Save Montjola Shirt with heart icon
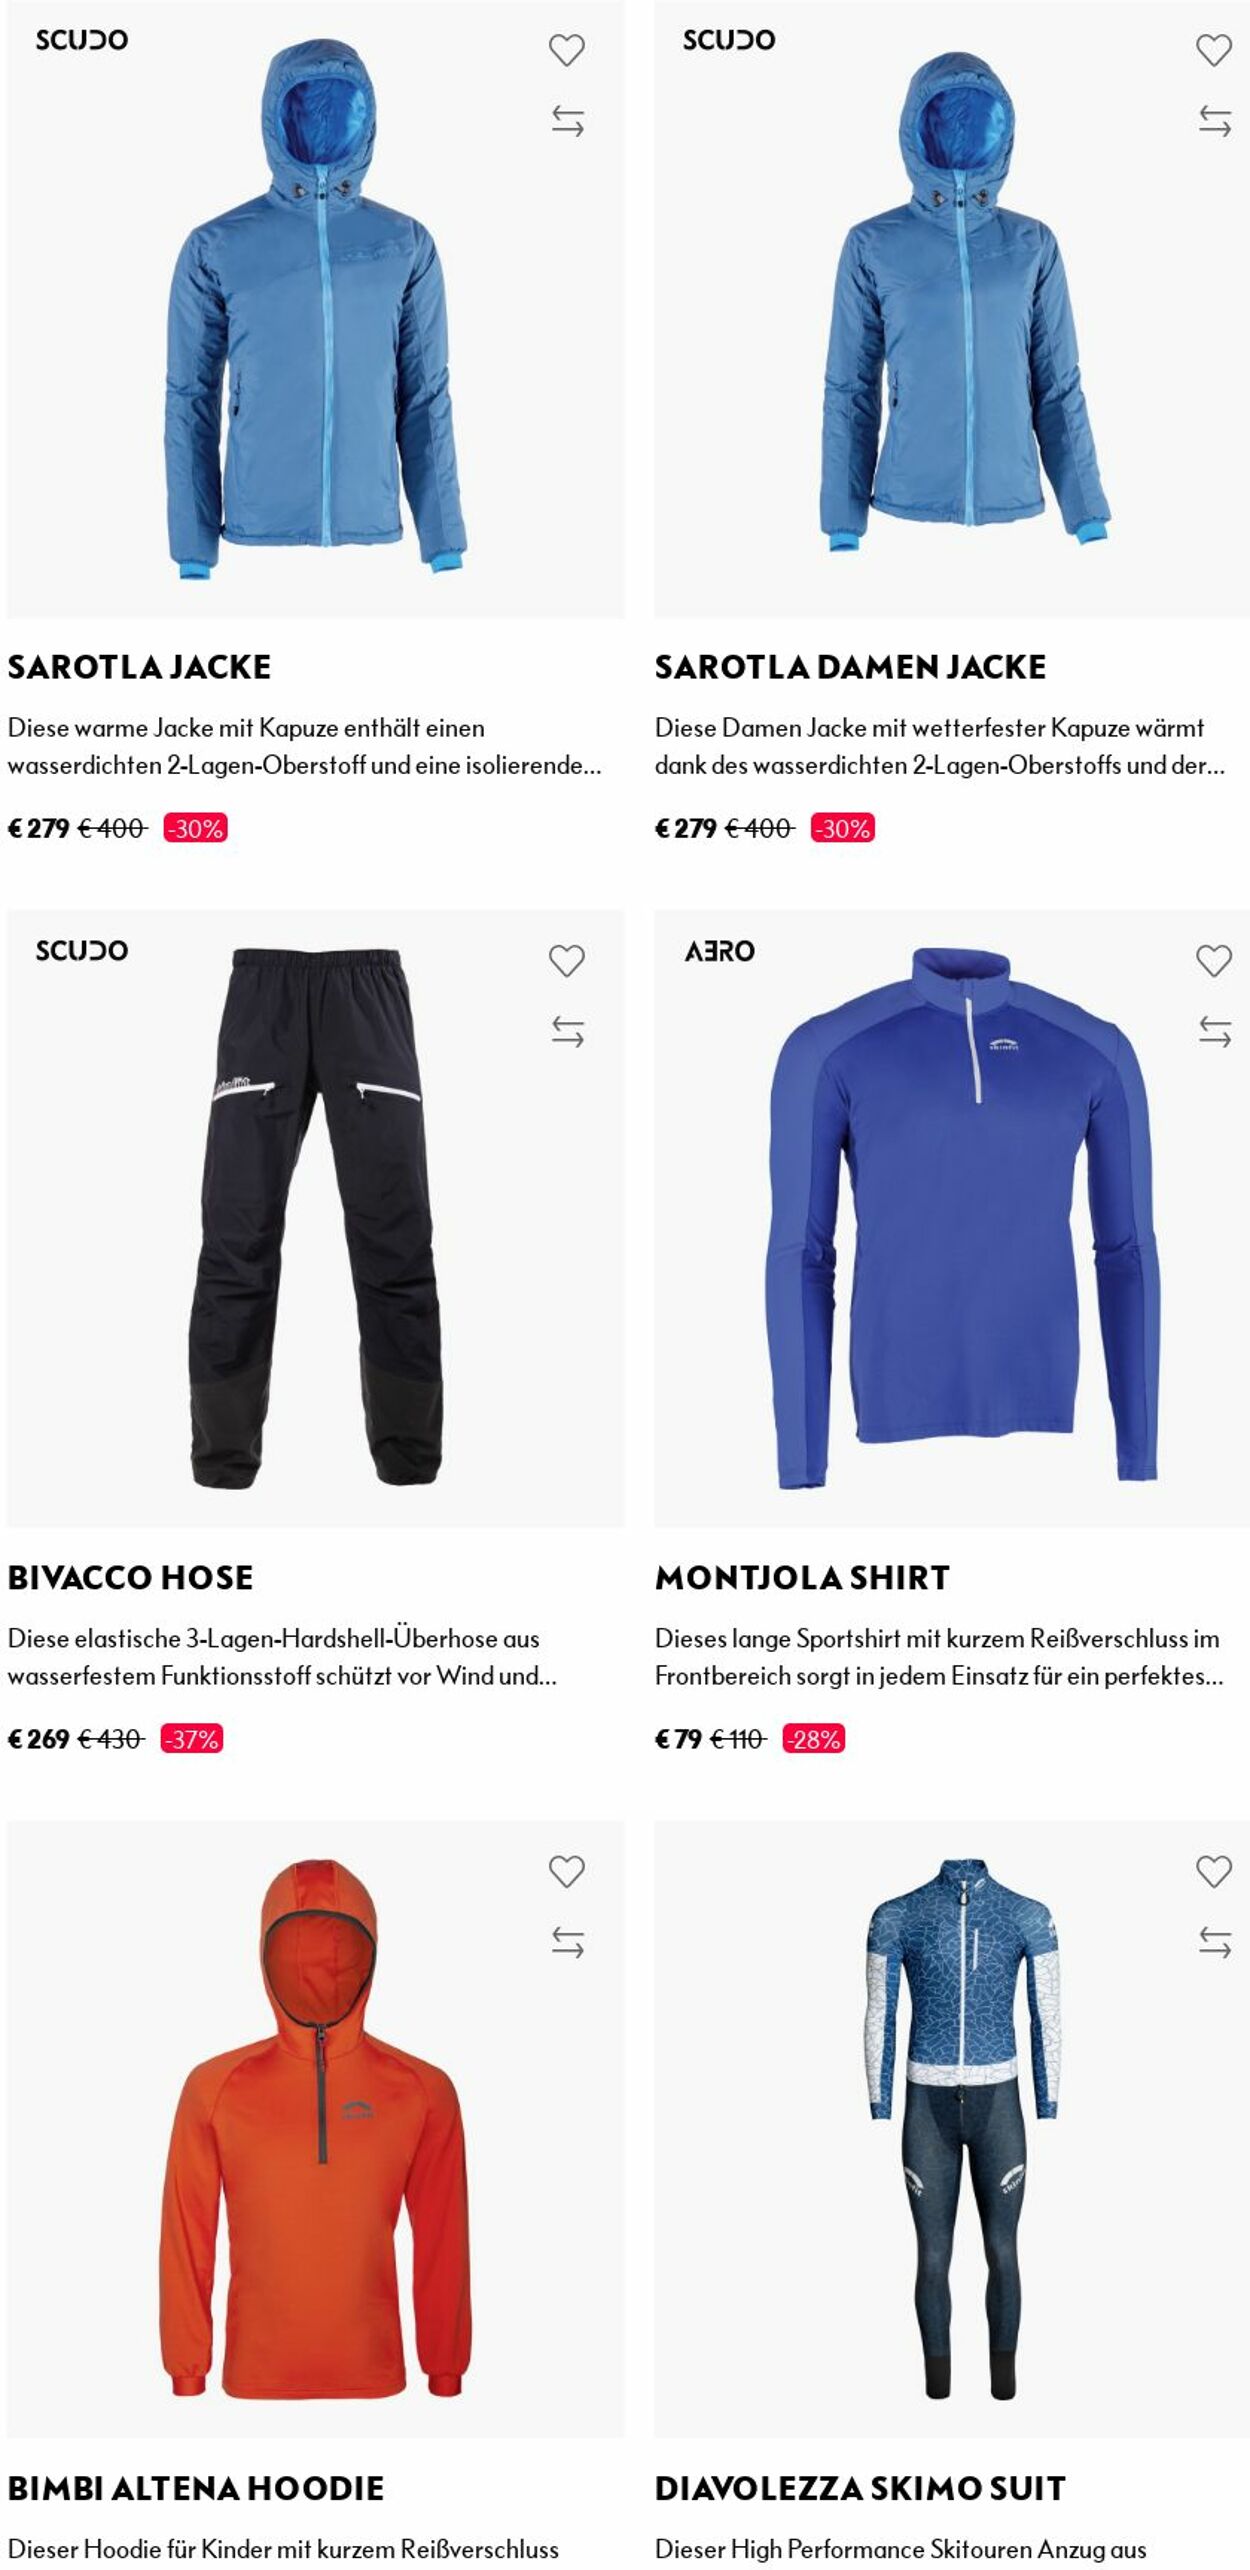 tap(1214, 961)
